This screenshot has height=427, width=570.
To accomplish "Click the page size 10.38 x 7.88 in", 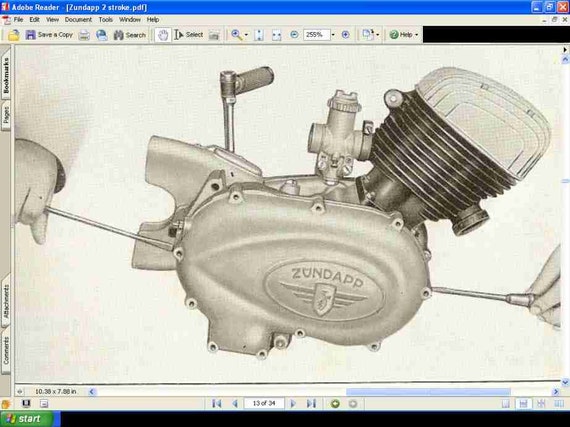I will pos(55,391).
